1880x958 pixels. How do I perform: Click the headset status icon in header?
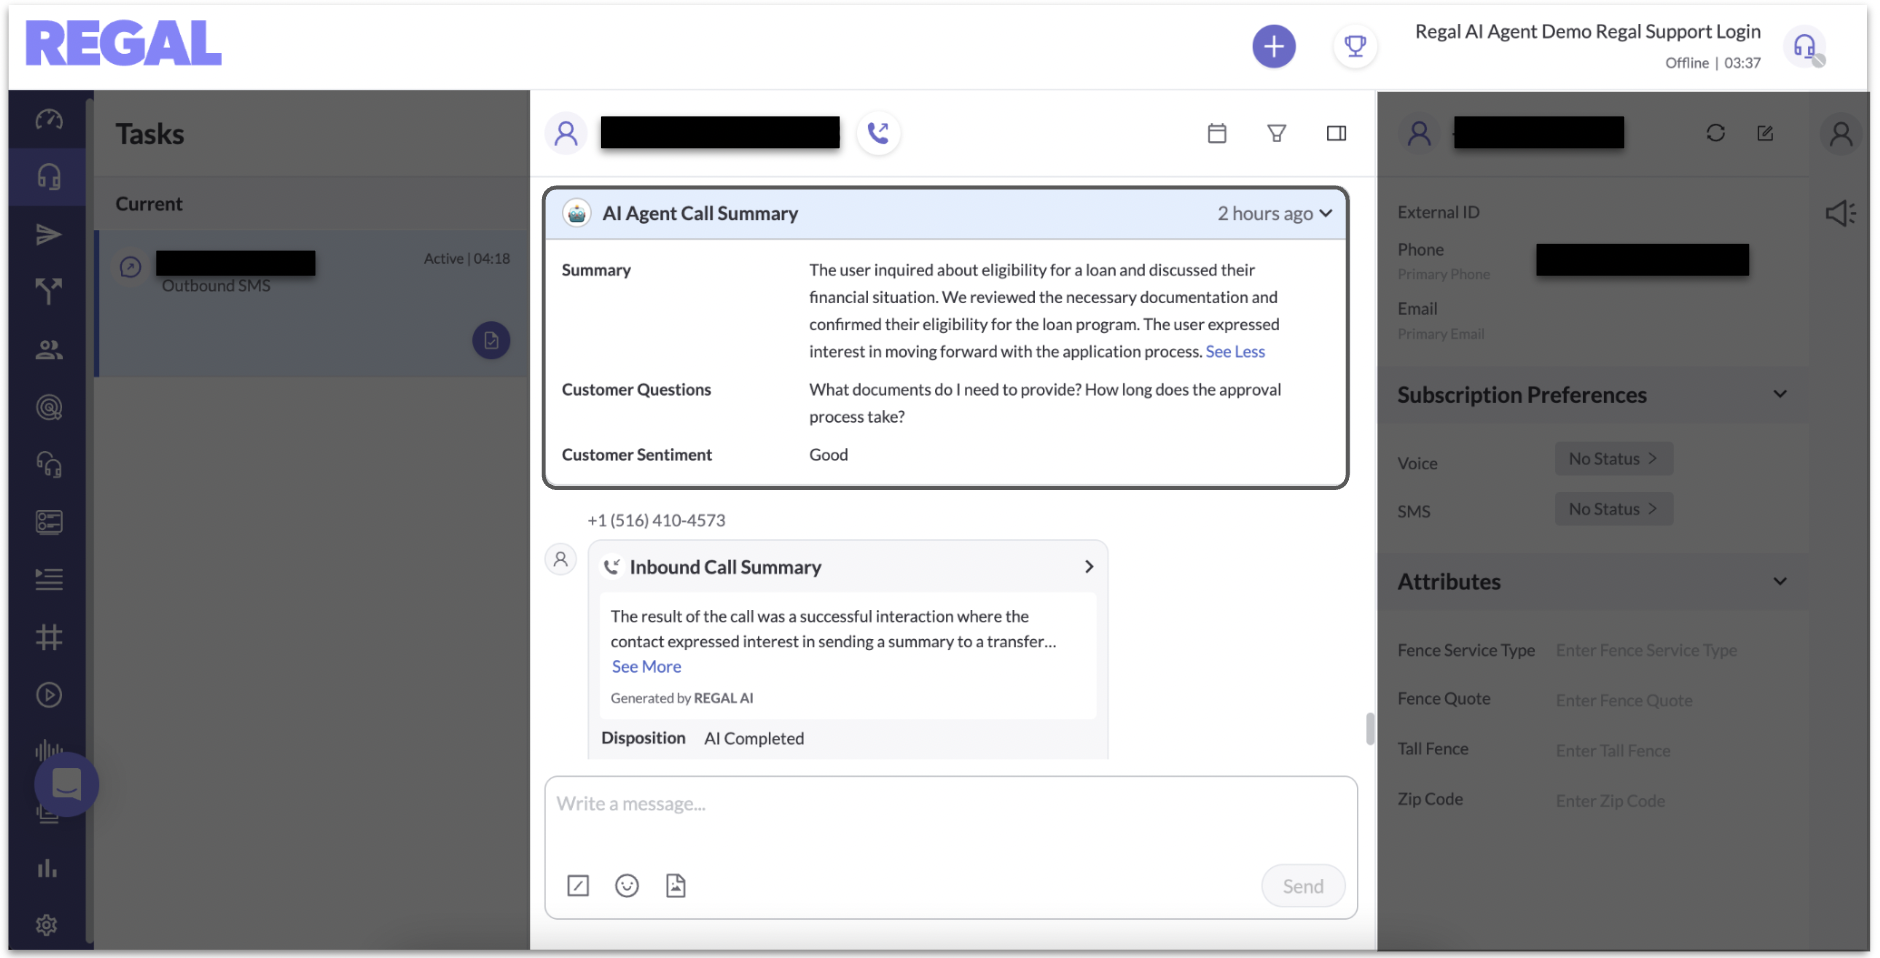pos(1806,47)
